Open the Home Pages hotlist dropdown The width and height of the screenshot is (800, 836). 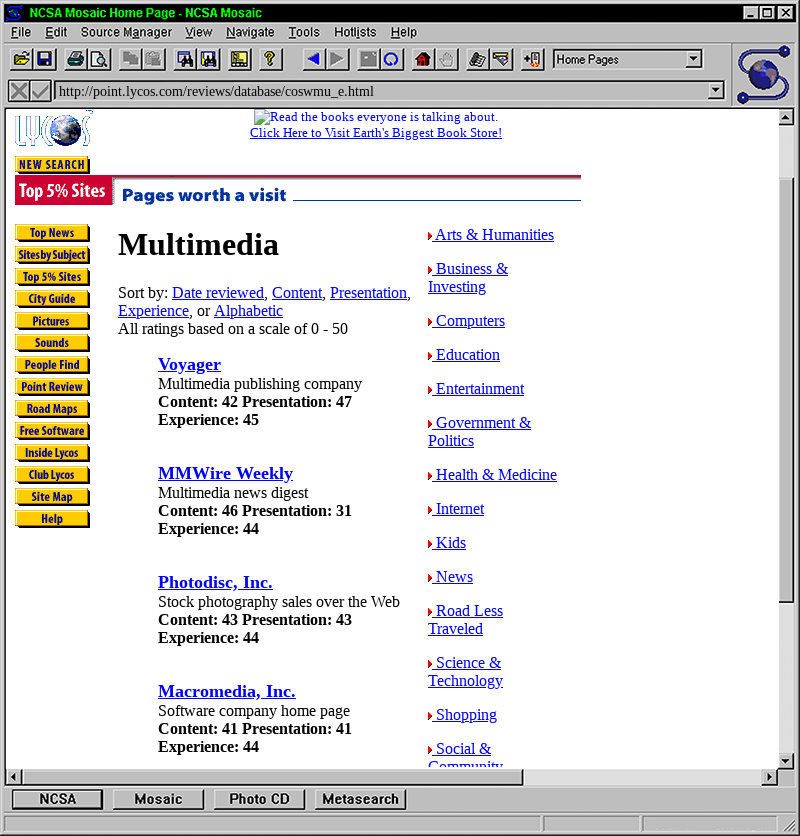click(693, 60)
